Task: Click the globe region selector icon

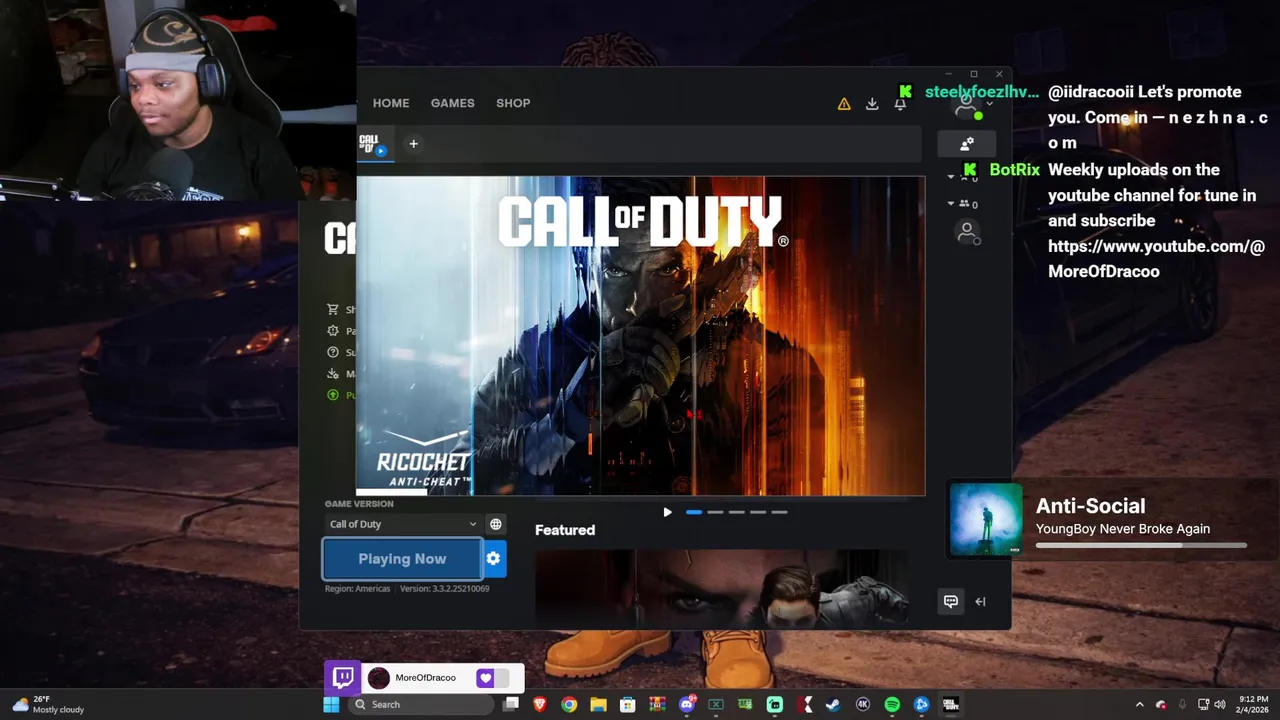Action: (495, 524)
